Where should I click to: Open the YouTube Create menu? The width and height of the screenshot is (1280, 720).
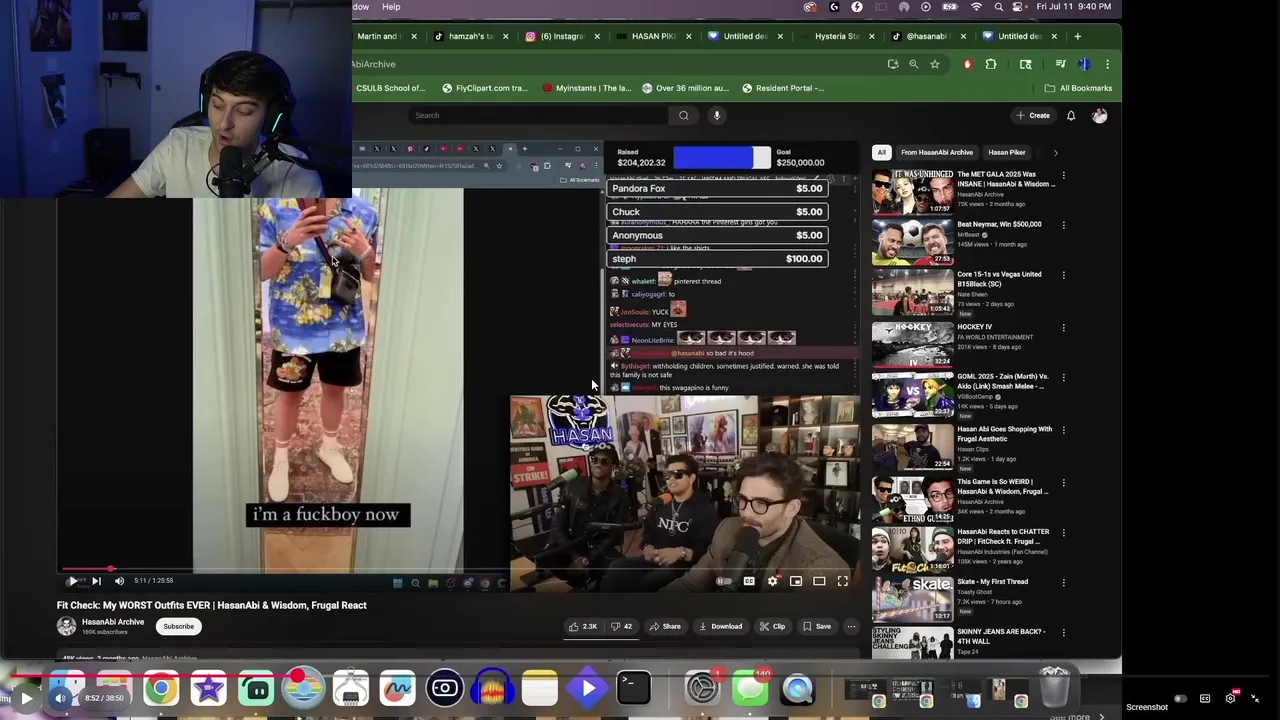[x=1033, y=115]
